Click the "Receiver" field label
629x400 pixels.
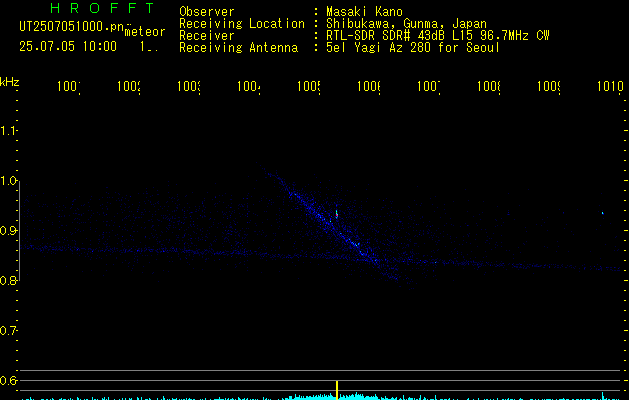[x=207, y=36]
